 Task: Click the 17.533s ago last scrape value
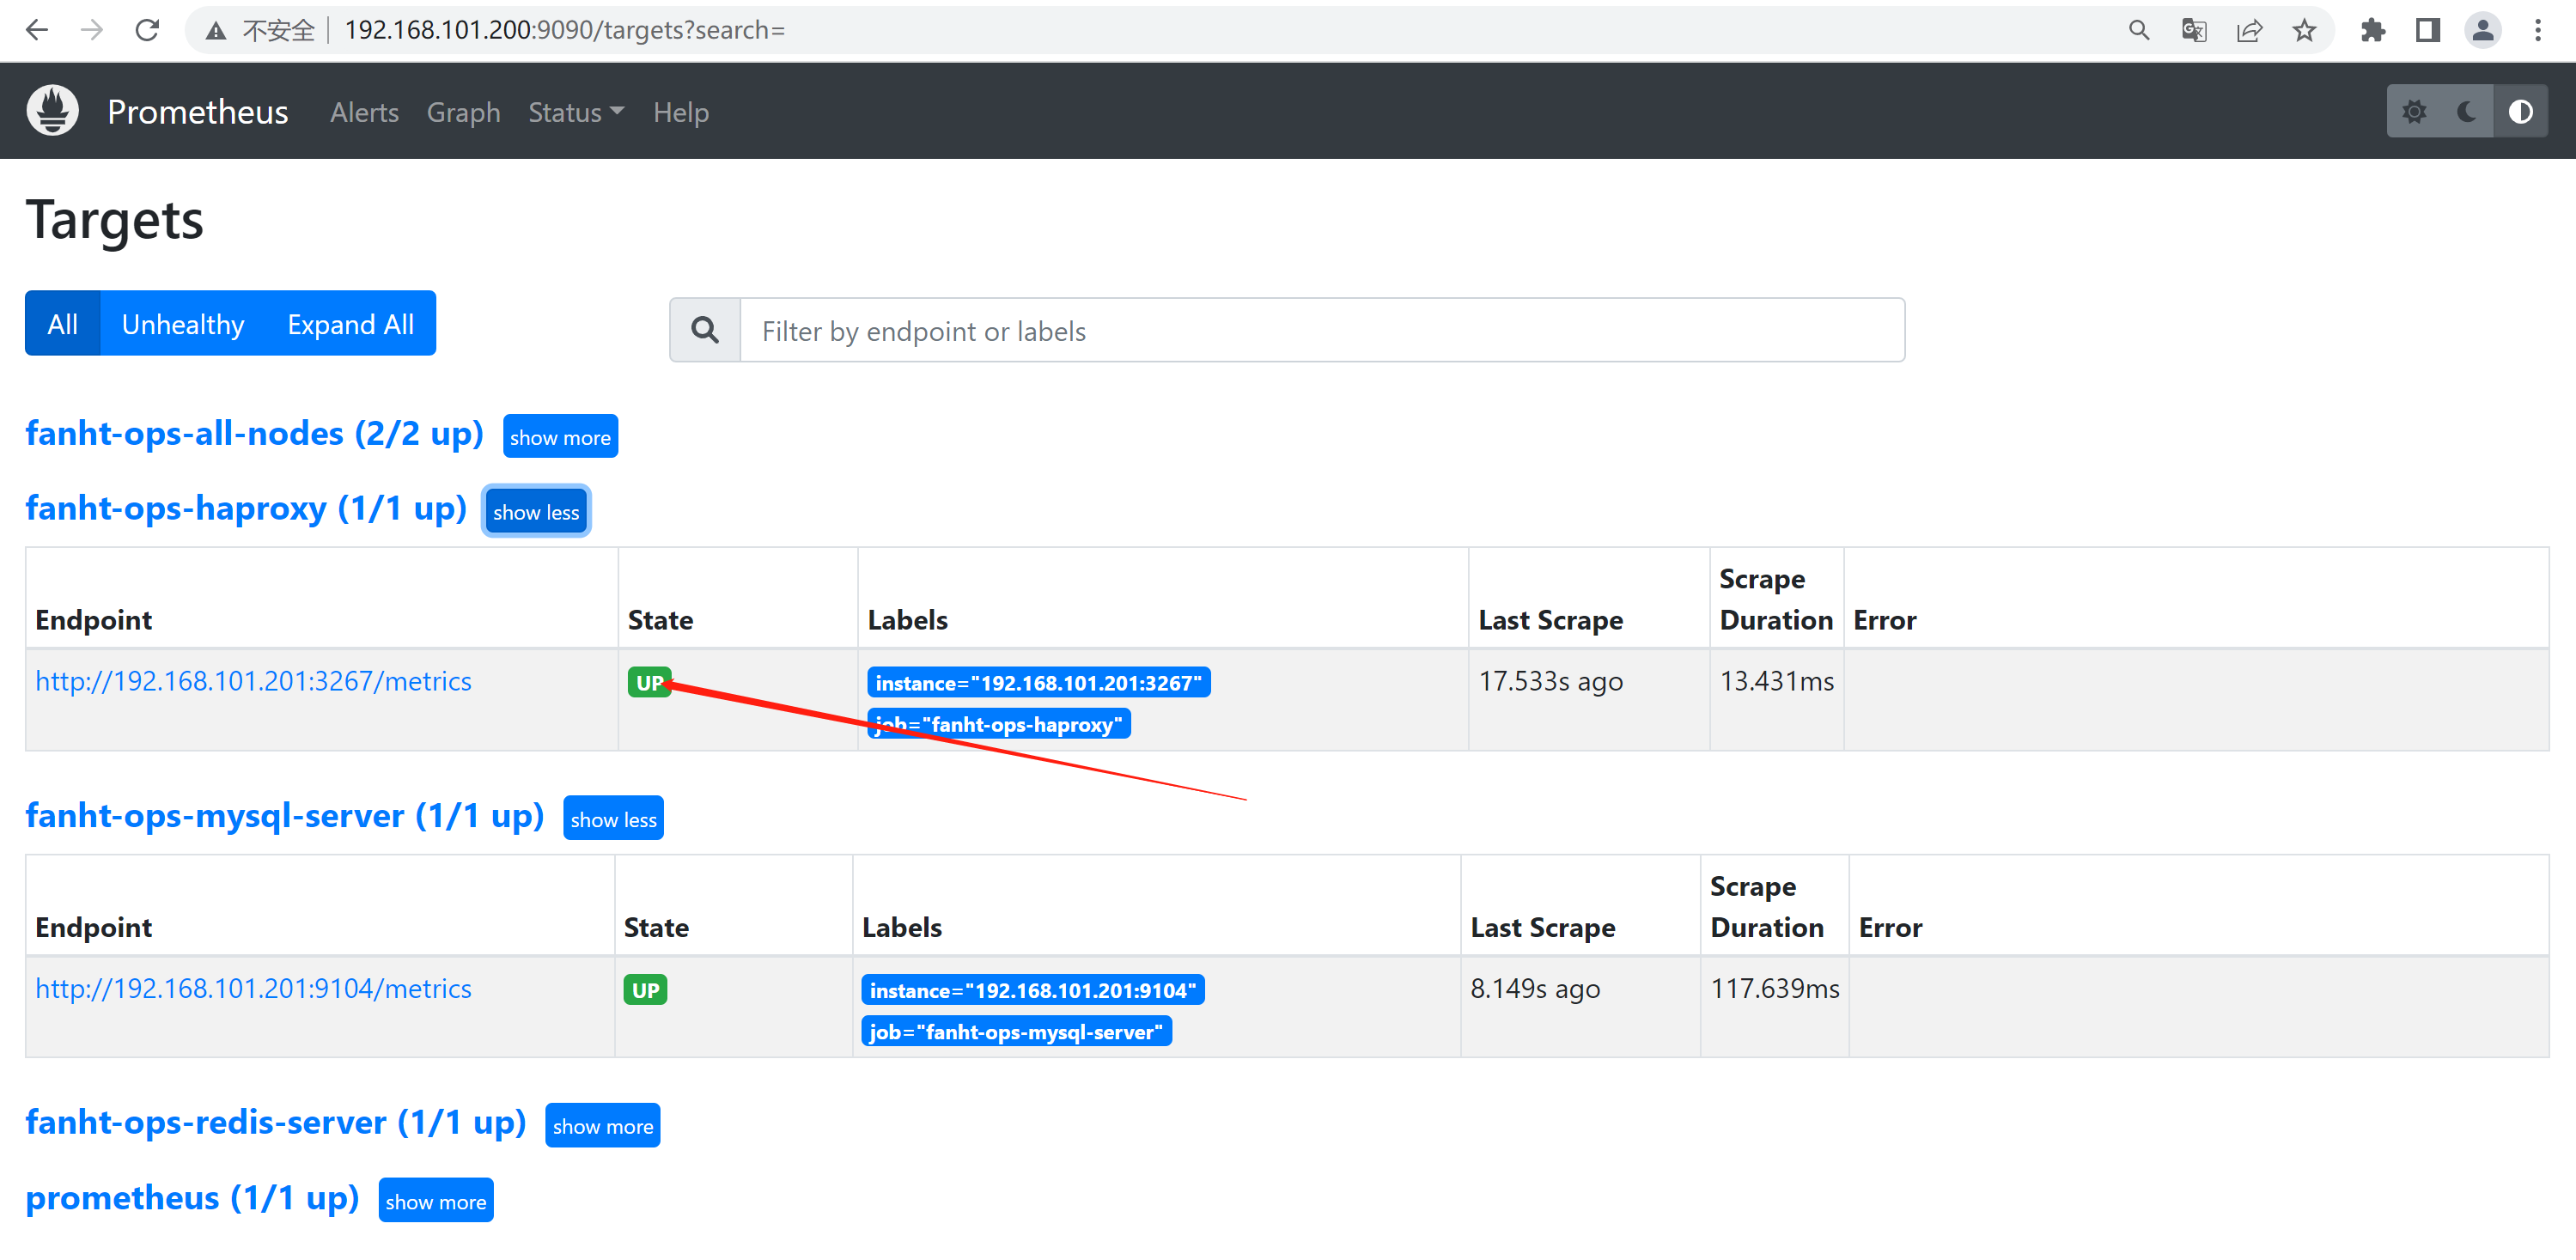click(x=1550, y=681)
